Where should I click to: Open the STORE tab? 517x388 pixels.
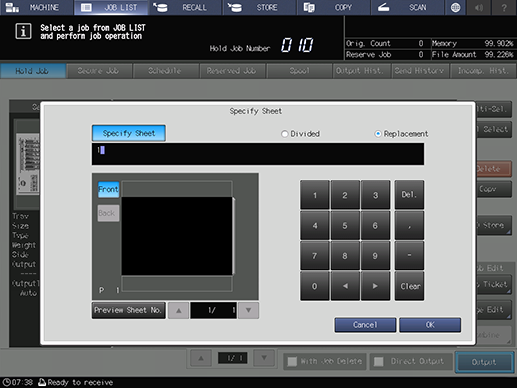(260, 7)
